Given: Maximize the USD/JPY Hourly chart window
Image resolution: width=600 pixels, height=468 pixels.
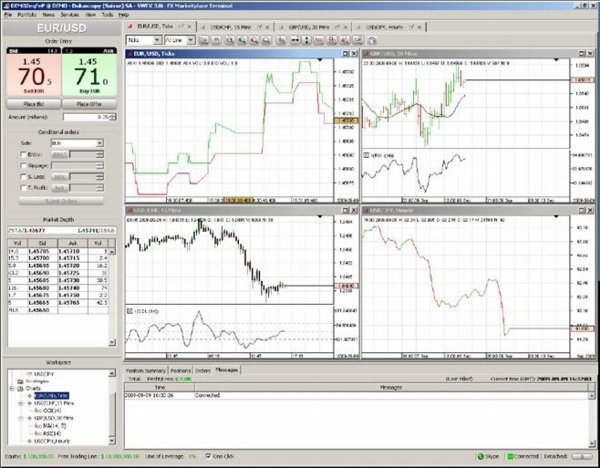Looking at the screenshot, I should 582,210.
